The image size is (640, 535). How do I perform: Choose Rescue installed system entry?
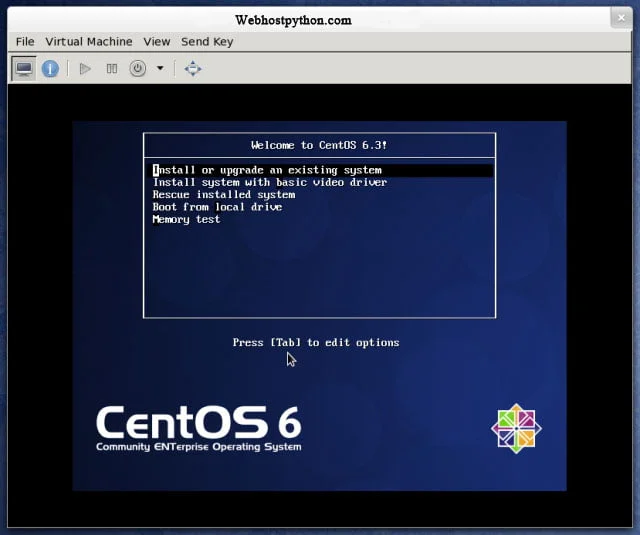coord(224,195)
